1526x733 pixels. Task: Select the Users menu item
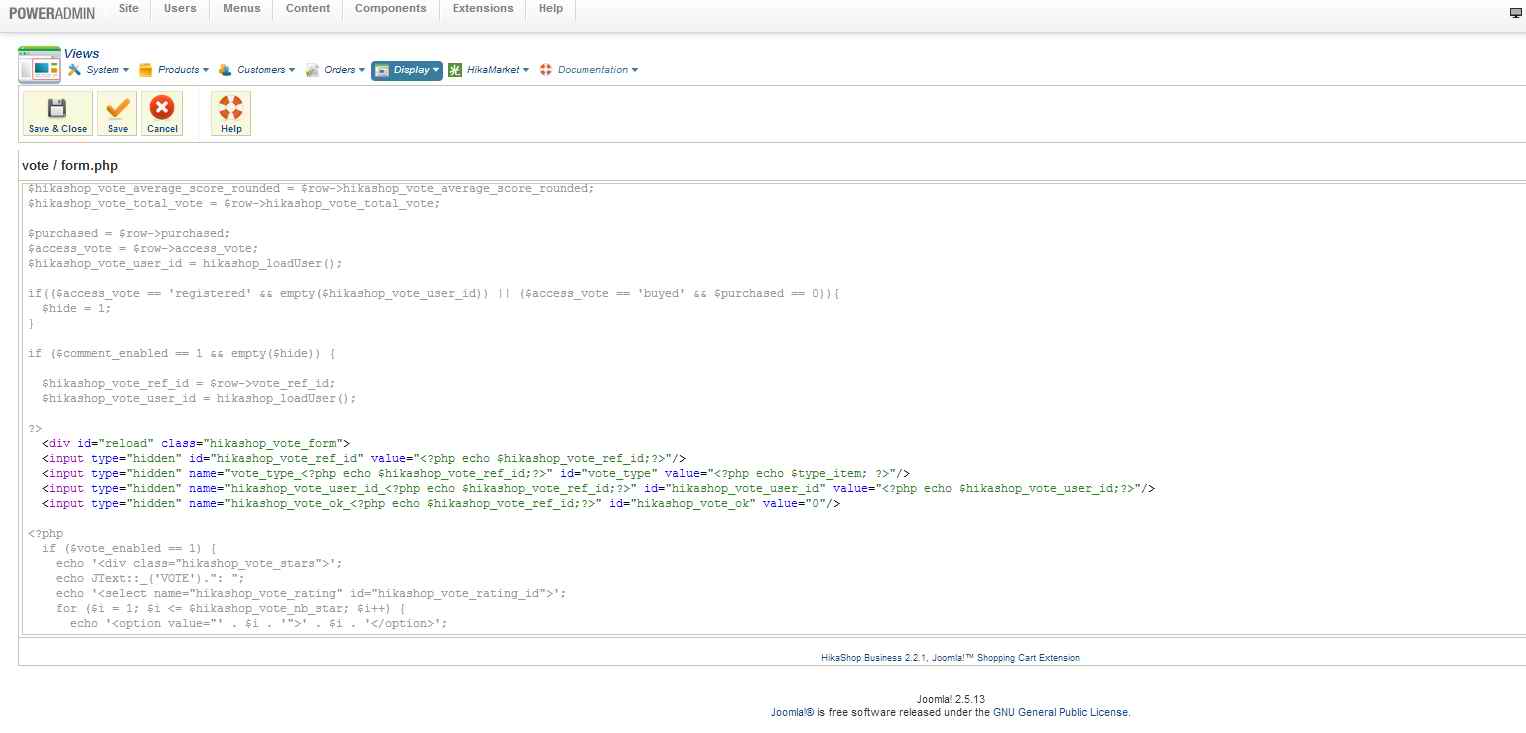[x=180, y=8]
